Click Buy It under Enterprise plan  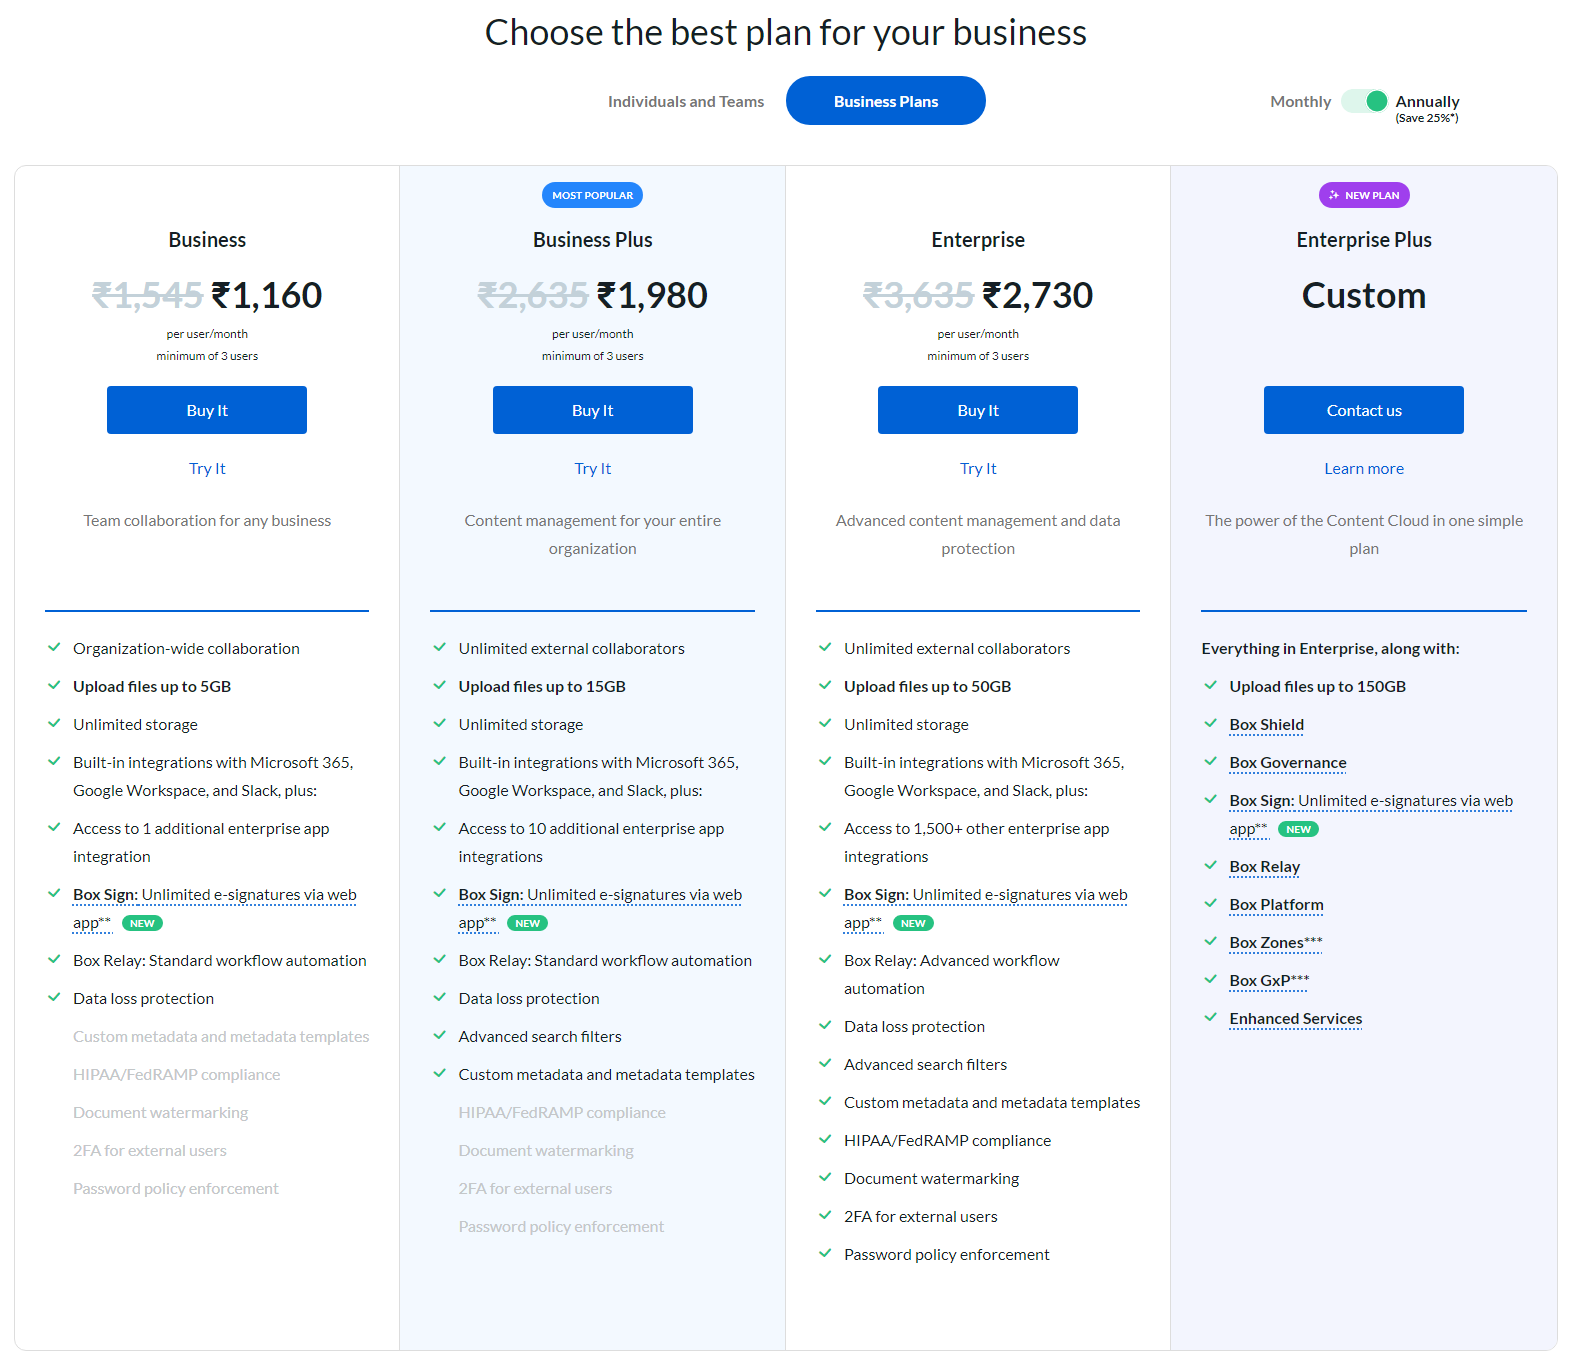978,410
